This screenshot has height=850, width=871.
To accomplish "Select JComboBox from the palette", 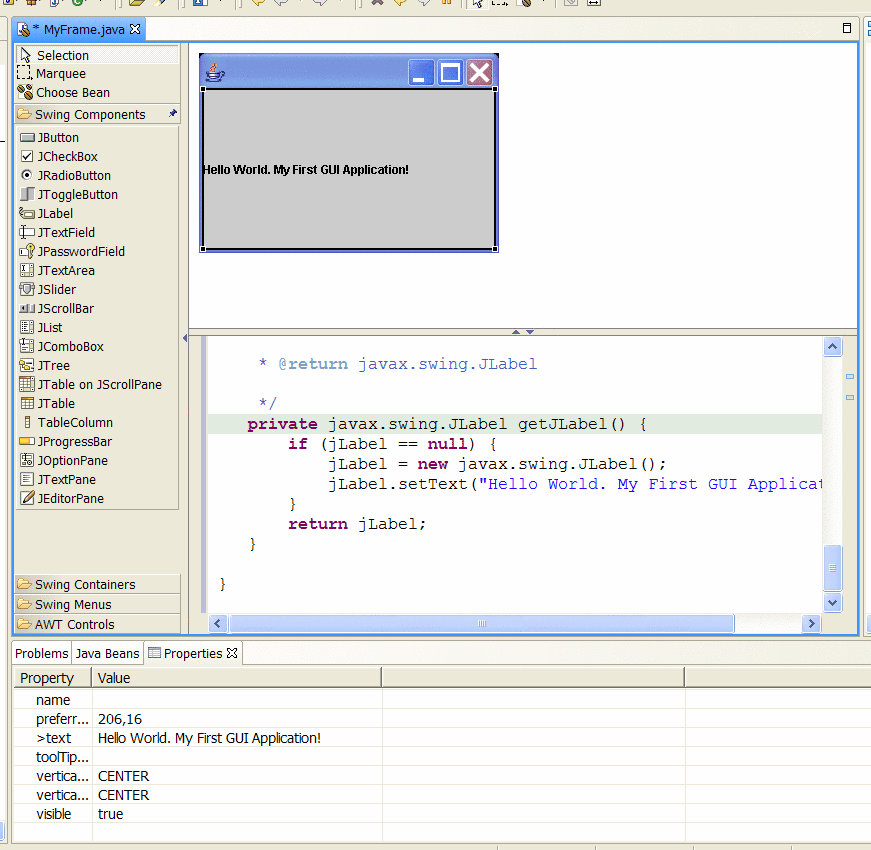I will pos(70,347).
